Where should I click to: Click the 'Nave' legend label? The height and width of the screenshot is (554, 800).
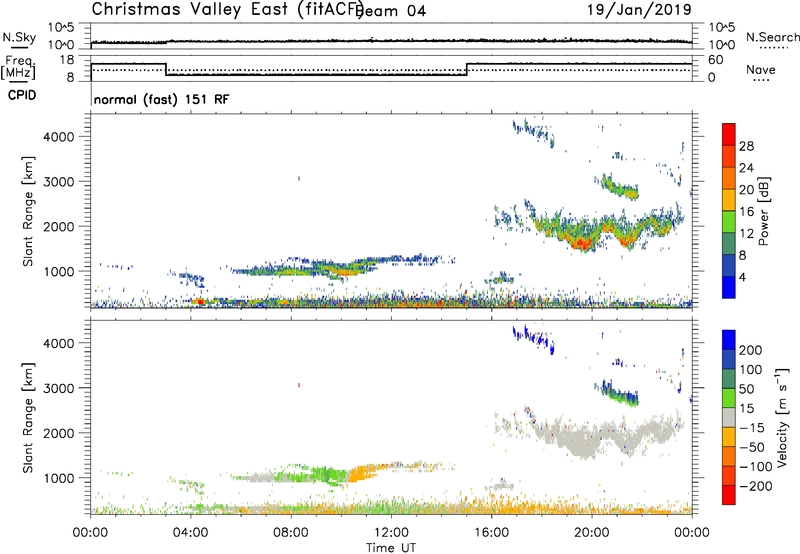(761, 69)
